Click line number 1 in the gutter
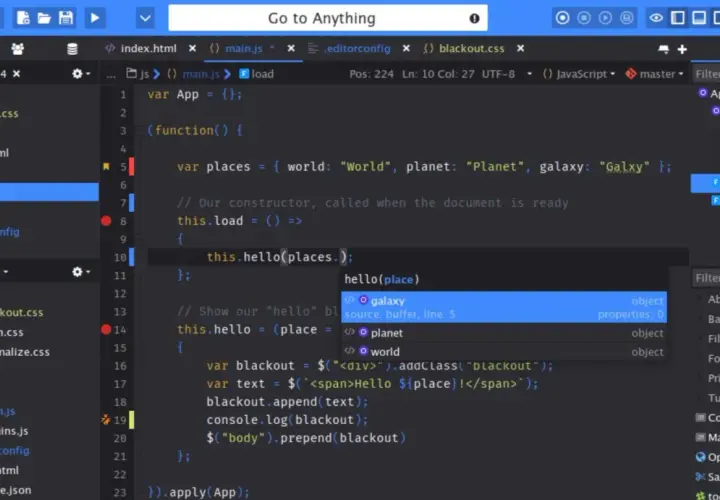720x500 pixels. pyautogui.click(x=123, y=95)
